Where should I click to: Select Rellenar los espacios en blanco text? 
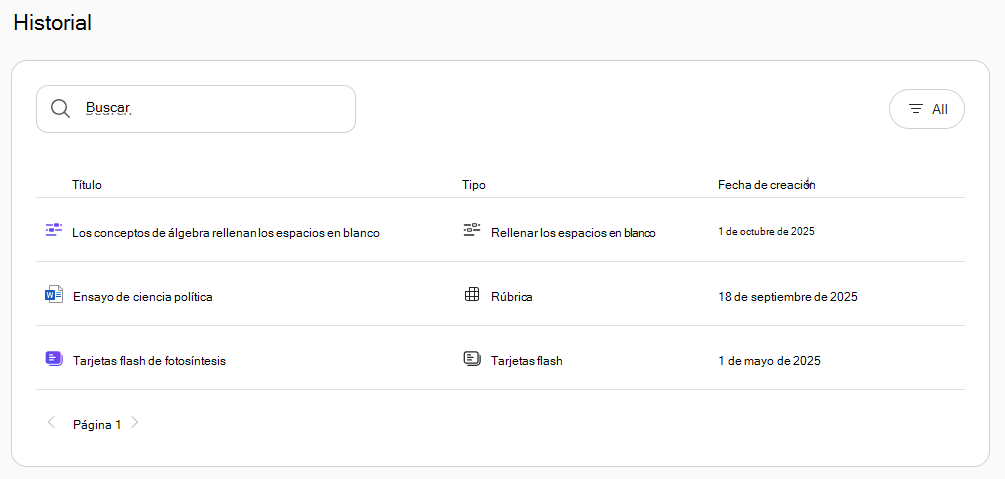point(573,233)
